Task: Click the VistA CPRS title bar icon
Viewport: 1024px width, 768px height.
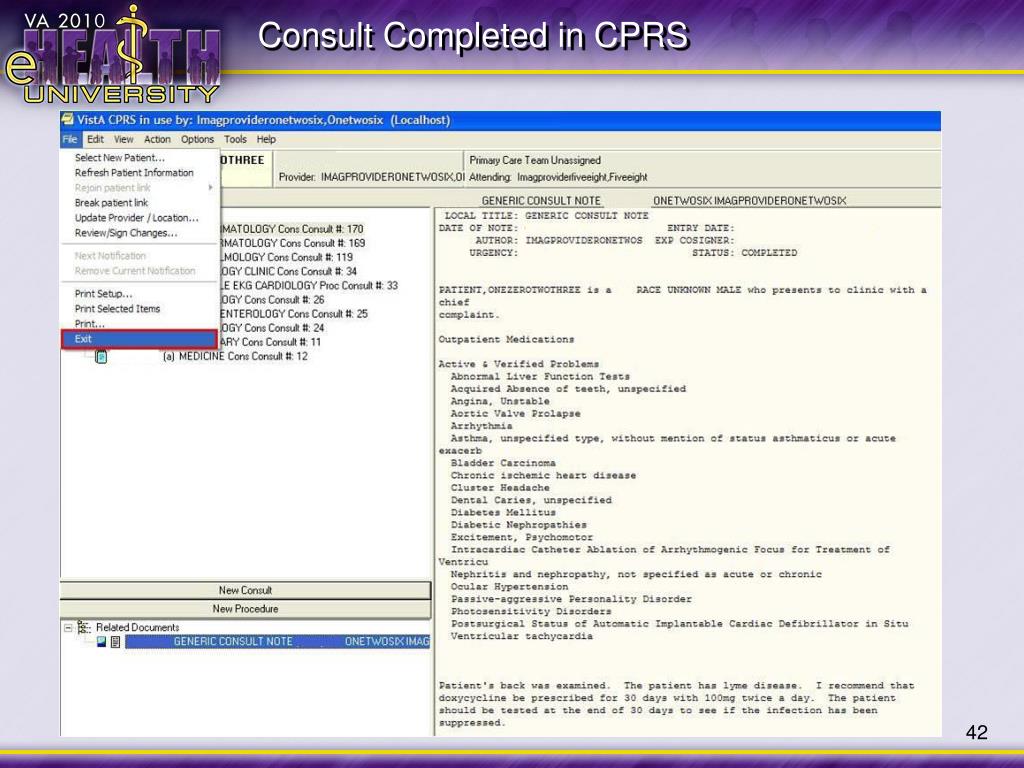Action: point(67,120)
